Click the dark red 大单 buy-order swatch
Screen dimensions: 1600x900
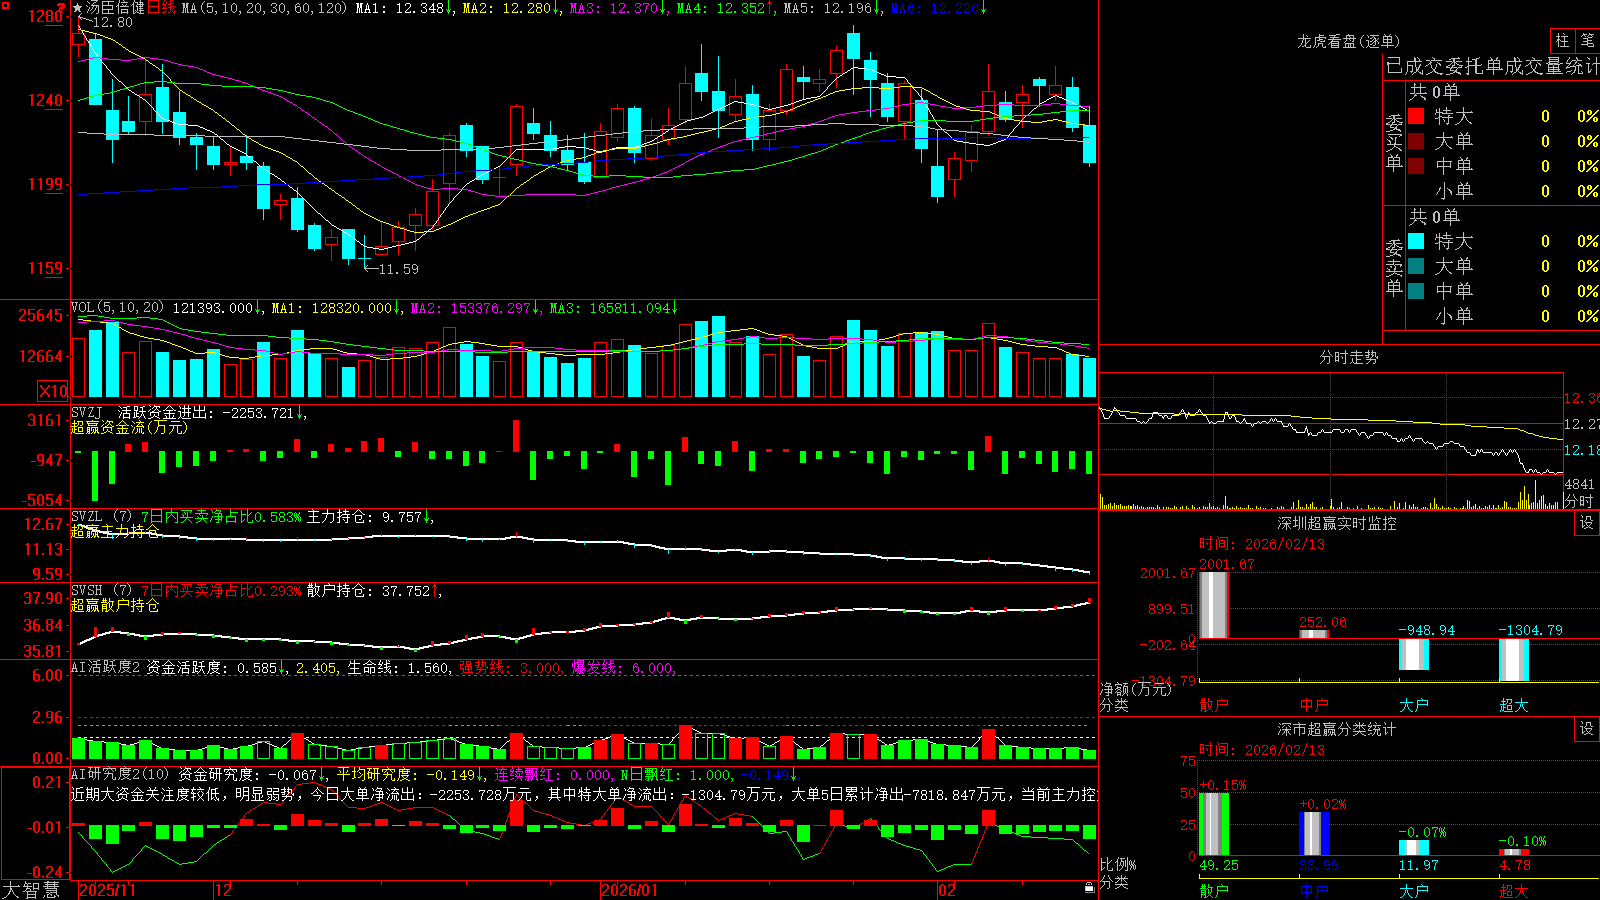1416,141
